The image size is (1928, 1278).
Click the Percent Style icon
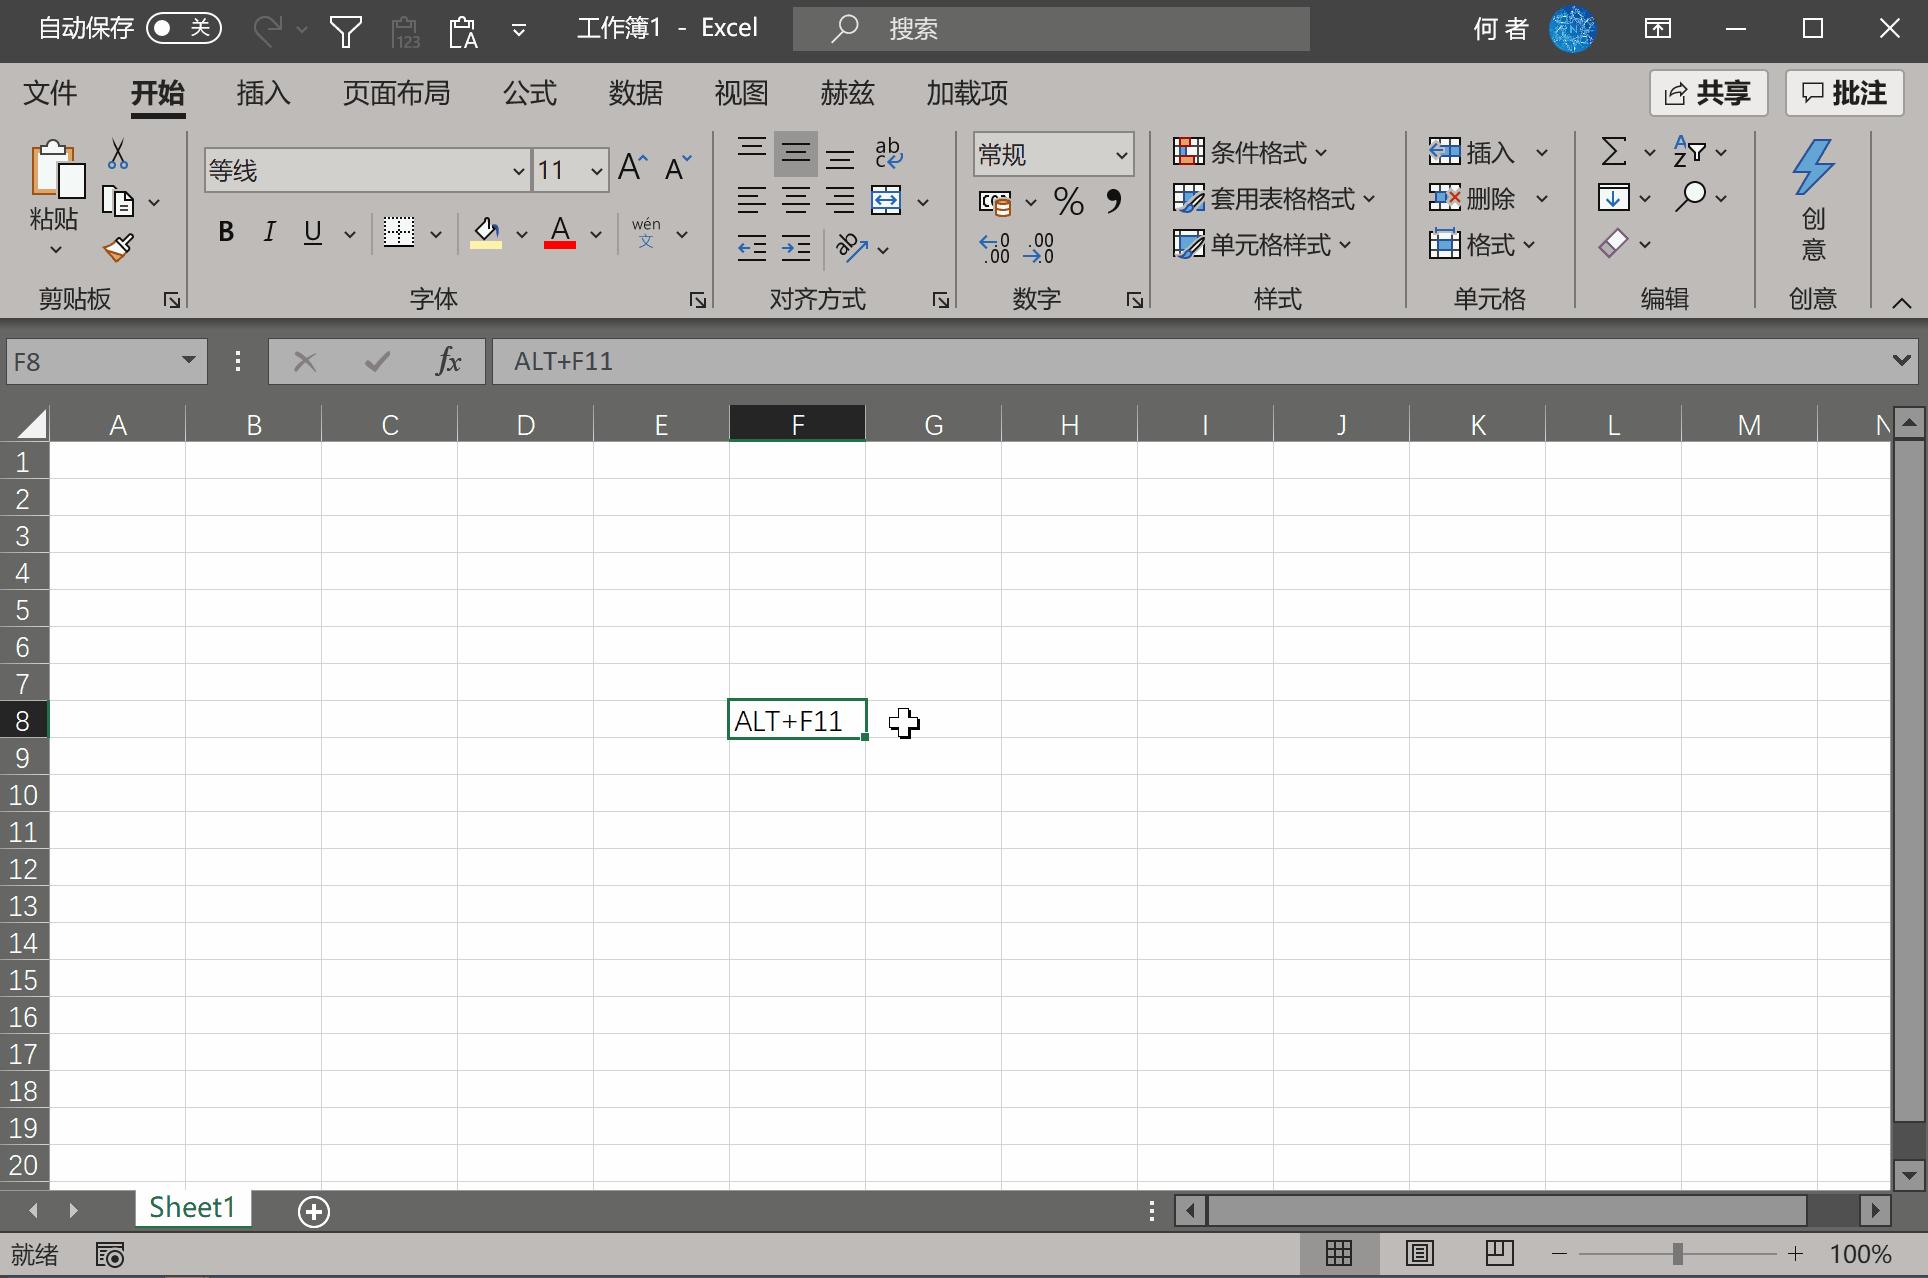click(x=1068, y=202)
